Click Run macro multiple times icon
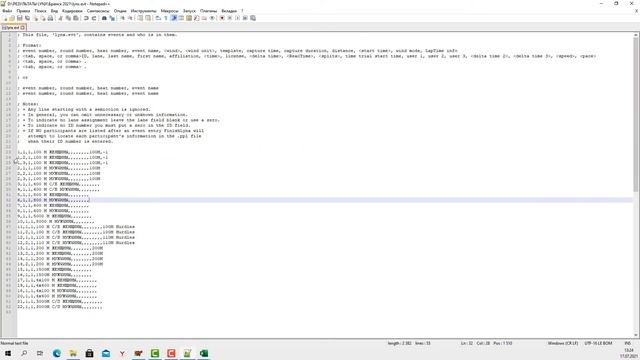This screenshot has height=360, width=640. point(245,18)
